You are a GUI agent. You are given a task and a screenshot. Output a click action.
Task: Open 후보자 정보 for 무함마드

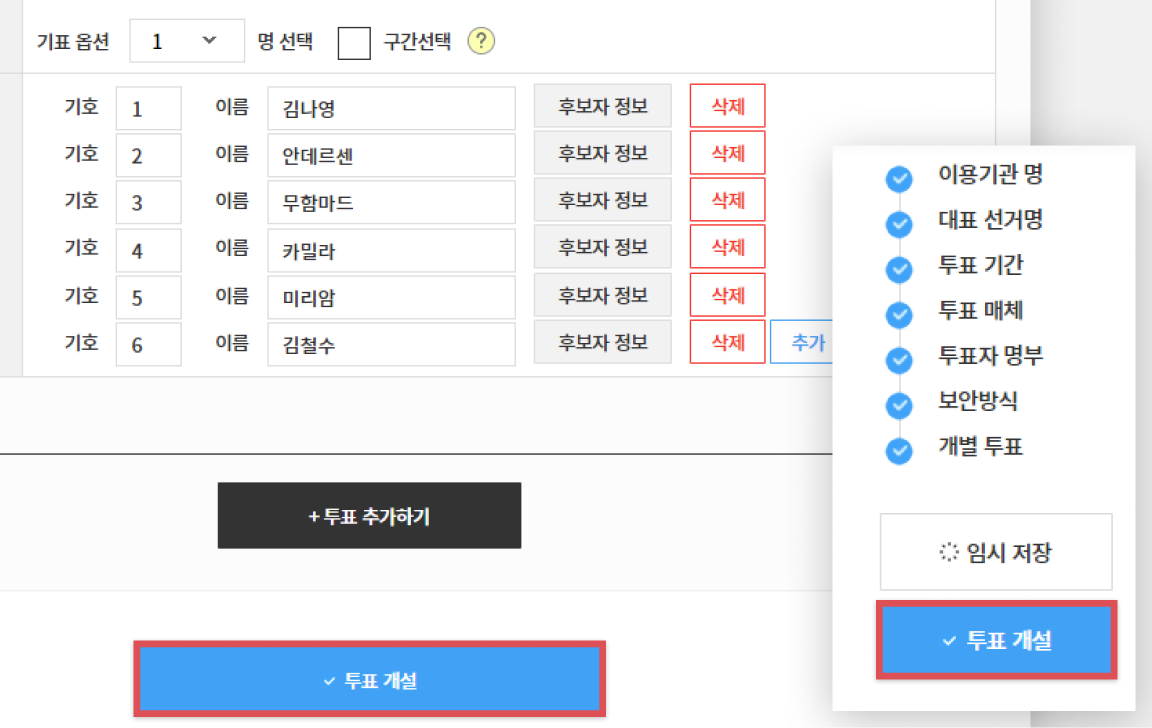click(x=602, y=201)
